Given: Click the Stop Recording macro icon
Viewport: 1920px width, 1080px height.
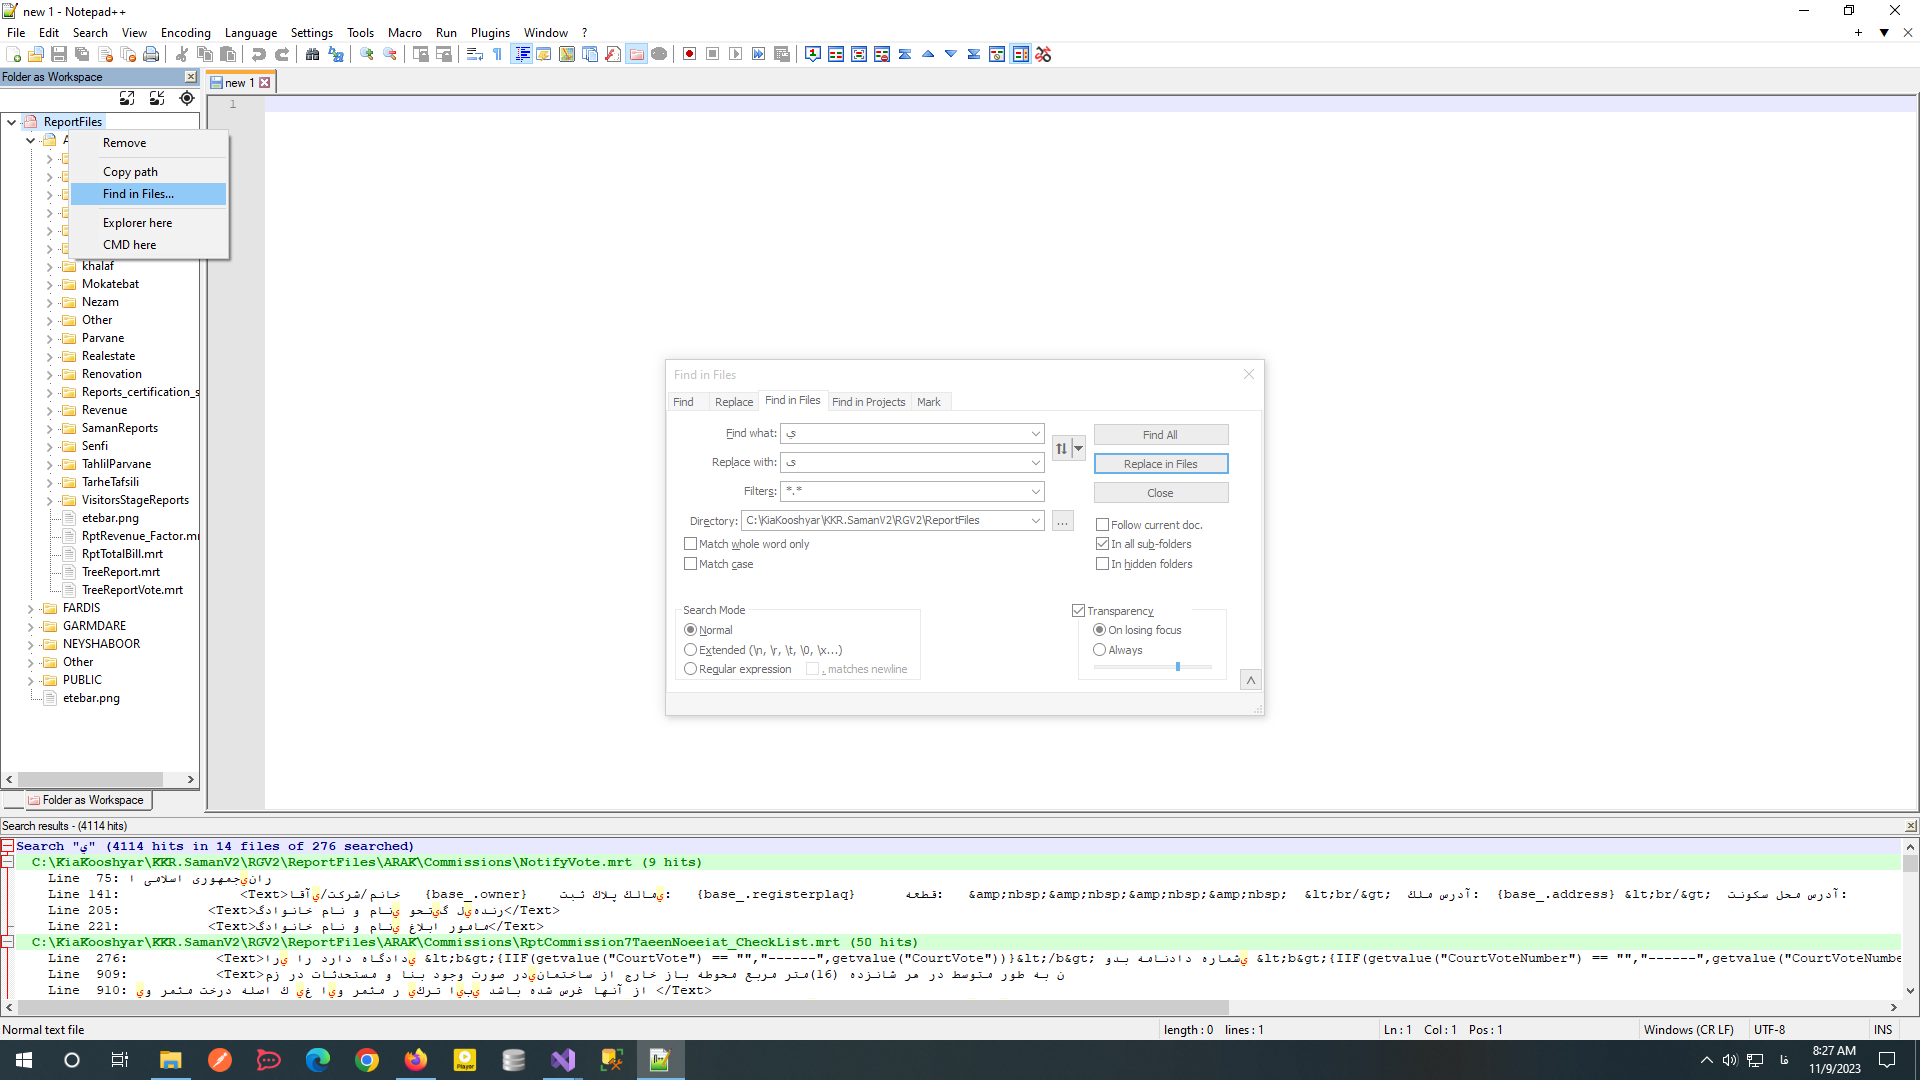Looking at the screenshot, I should [713, 54].
